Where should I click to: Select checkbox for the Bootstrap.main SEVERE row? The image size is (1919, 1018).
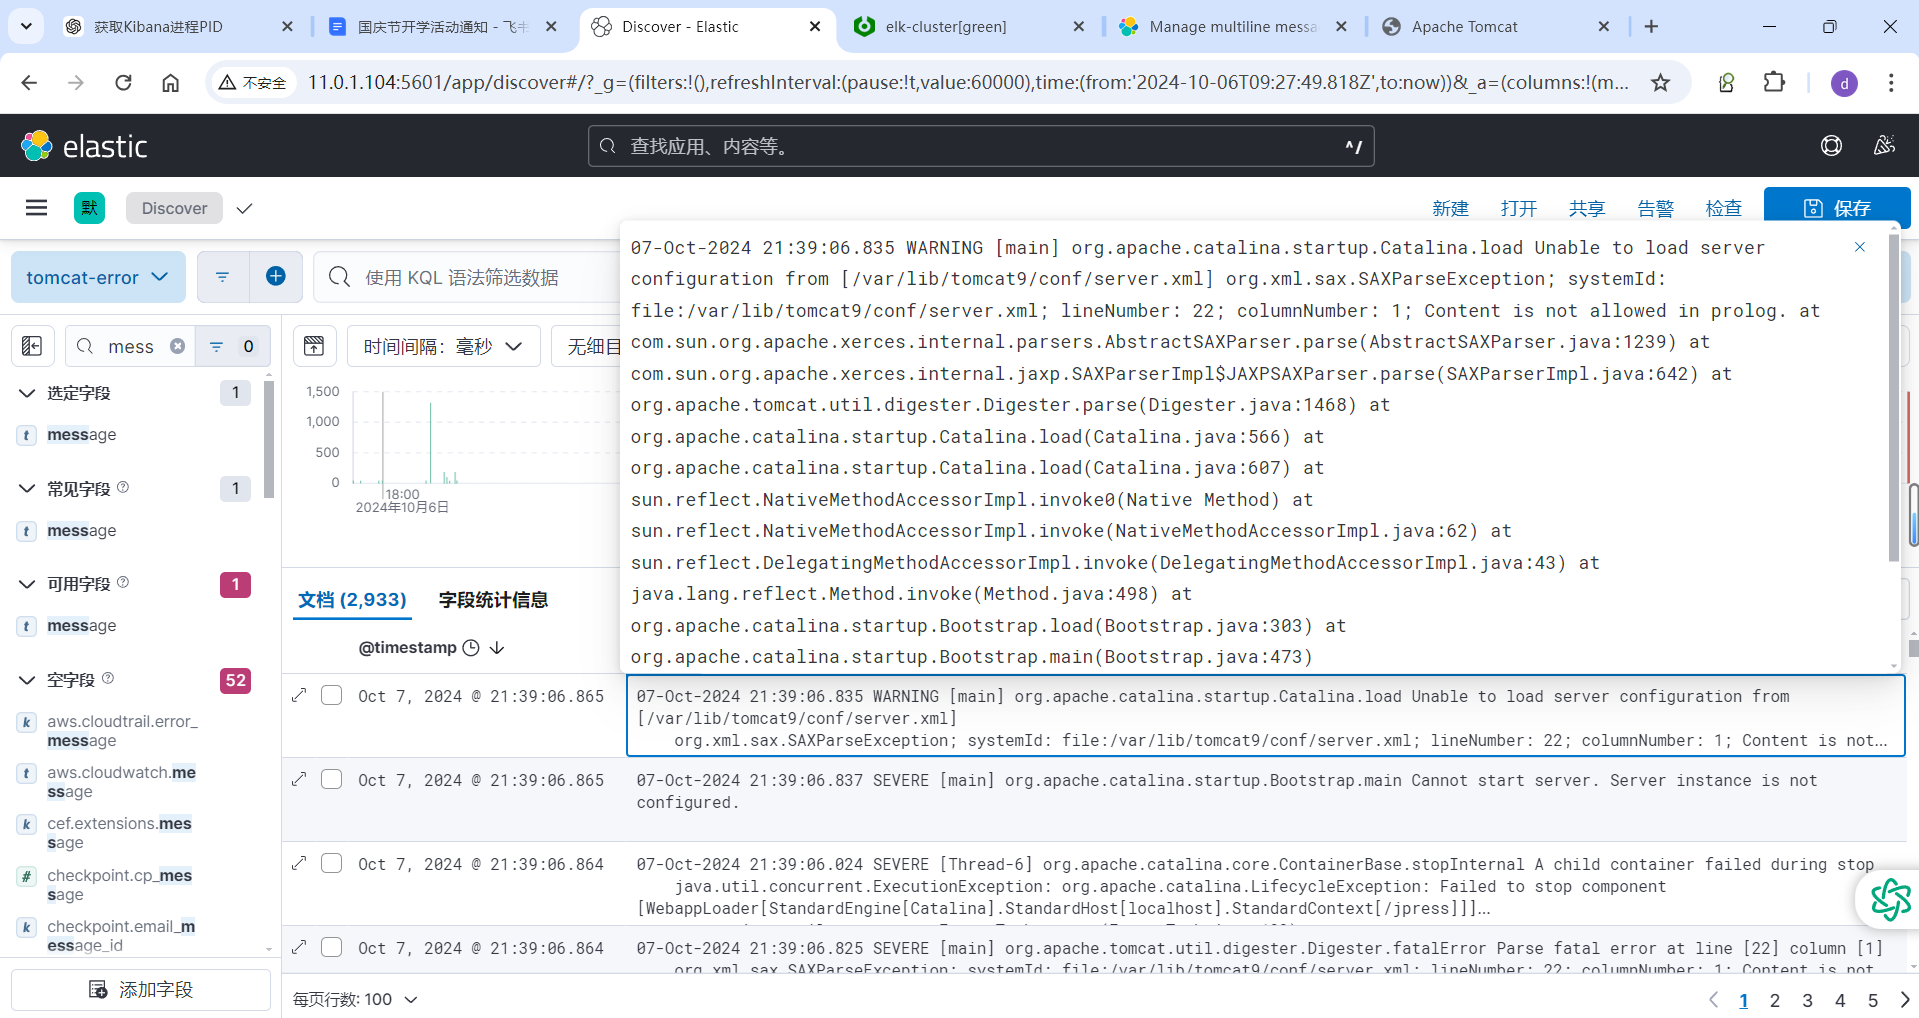pos(332,779)
